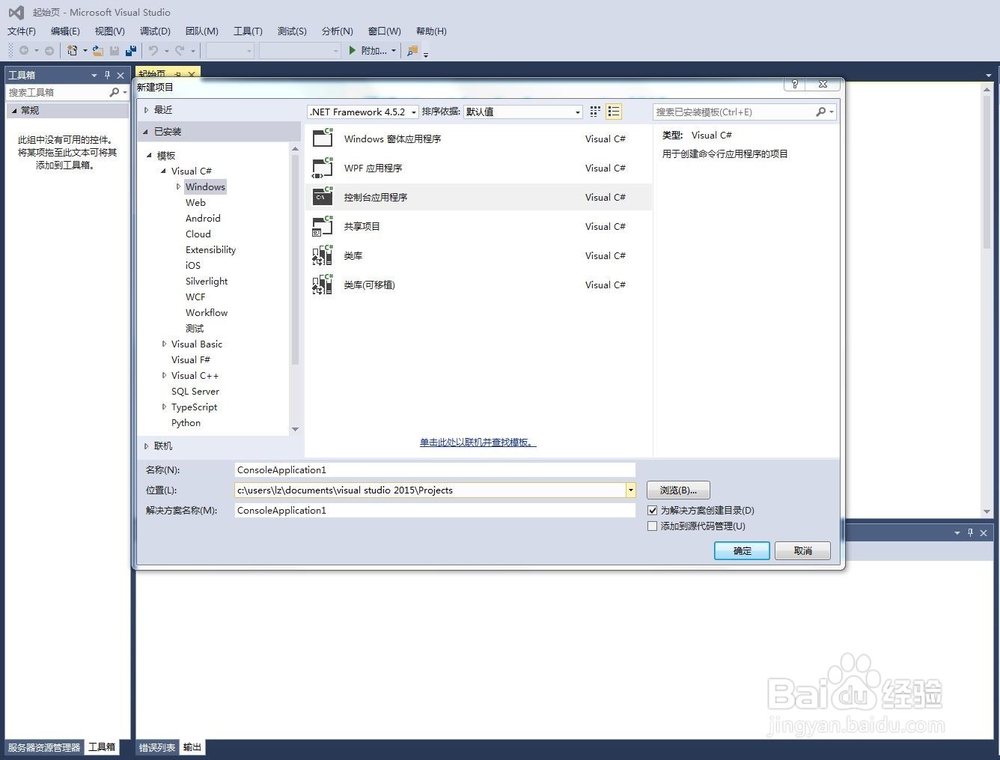Open the 编辑(E) menu
The image size is (1000, 760).
pos(65,31)
